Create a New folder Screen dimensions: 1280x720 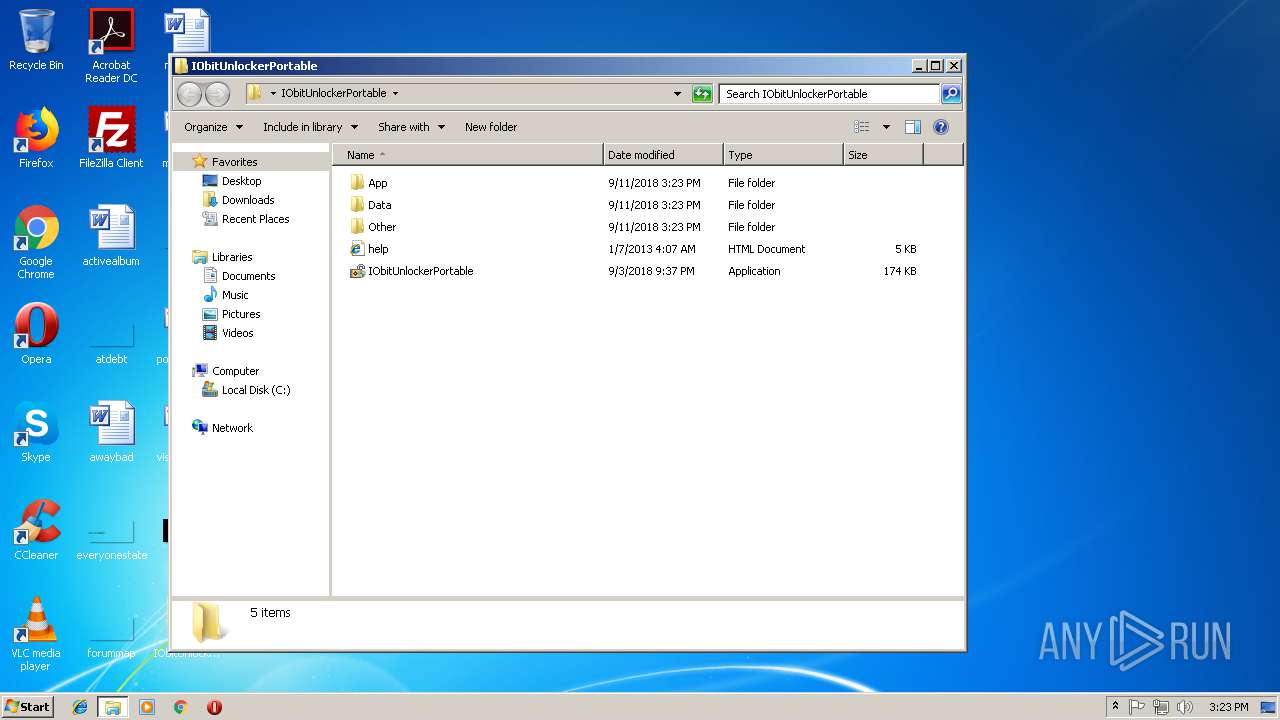[491, 127]
